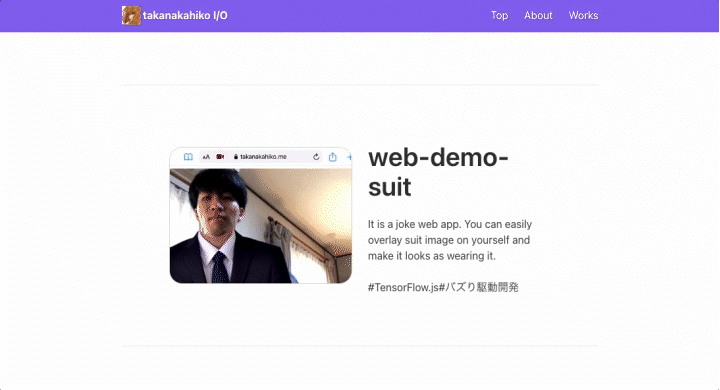The image size is (720, 390).
Task: Click the takanakahiko.me address field
Action: pyautogui.click(x=261, y=157)
